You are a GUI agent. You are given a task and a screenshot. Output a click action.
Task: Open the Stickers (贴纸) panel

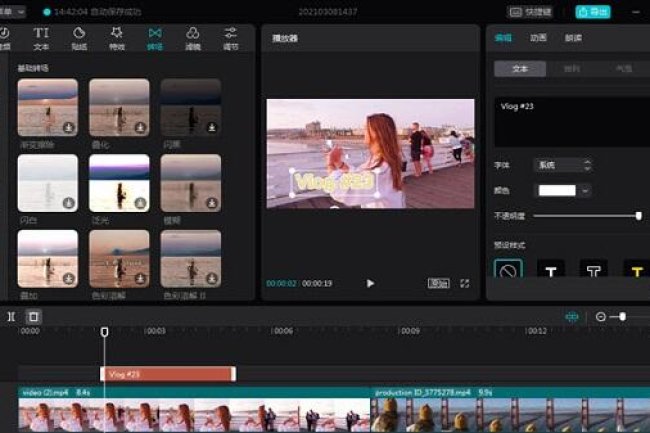(79, 38)
